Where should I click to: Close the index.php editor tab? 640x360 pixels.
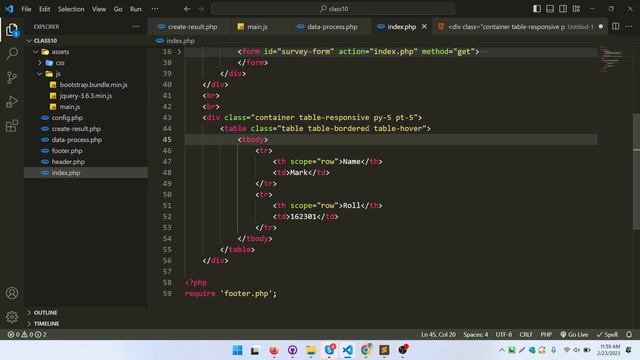click(x=424, y=27)
